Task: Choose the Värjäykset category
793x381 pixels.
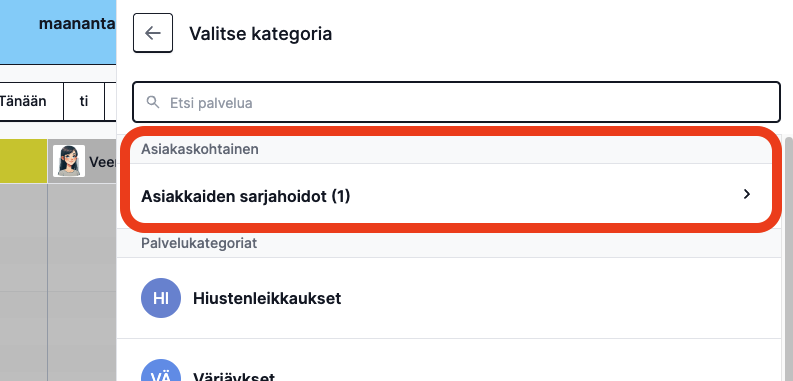Action: click(x=449, y=368)
